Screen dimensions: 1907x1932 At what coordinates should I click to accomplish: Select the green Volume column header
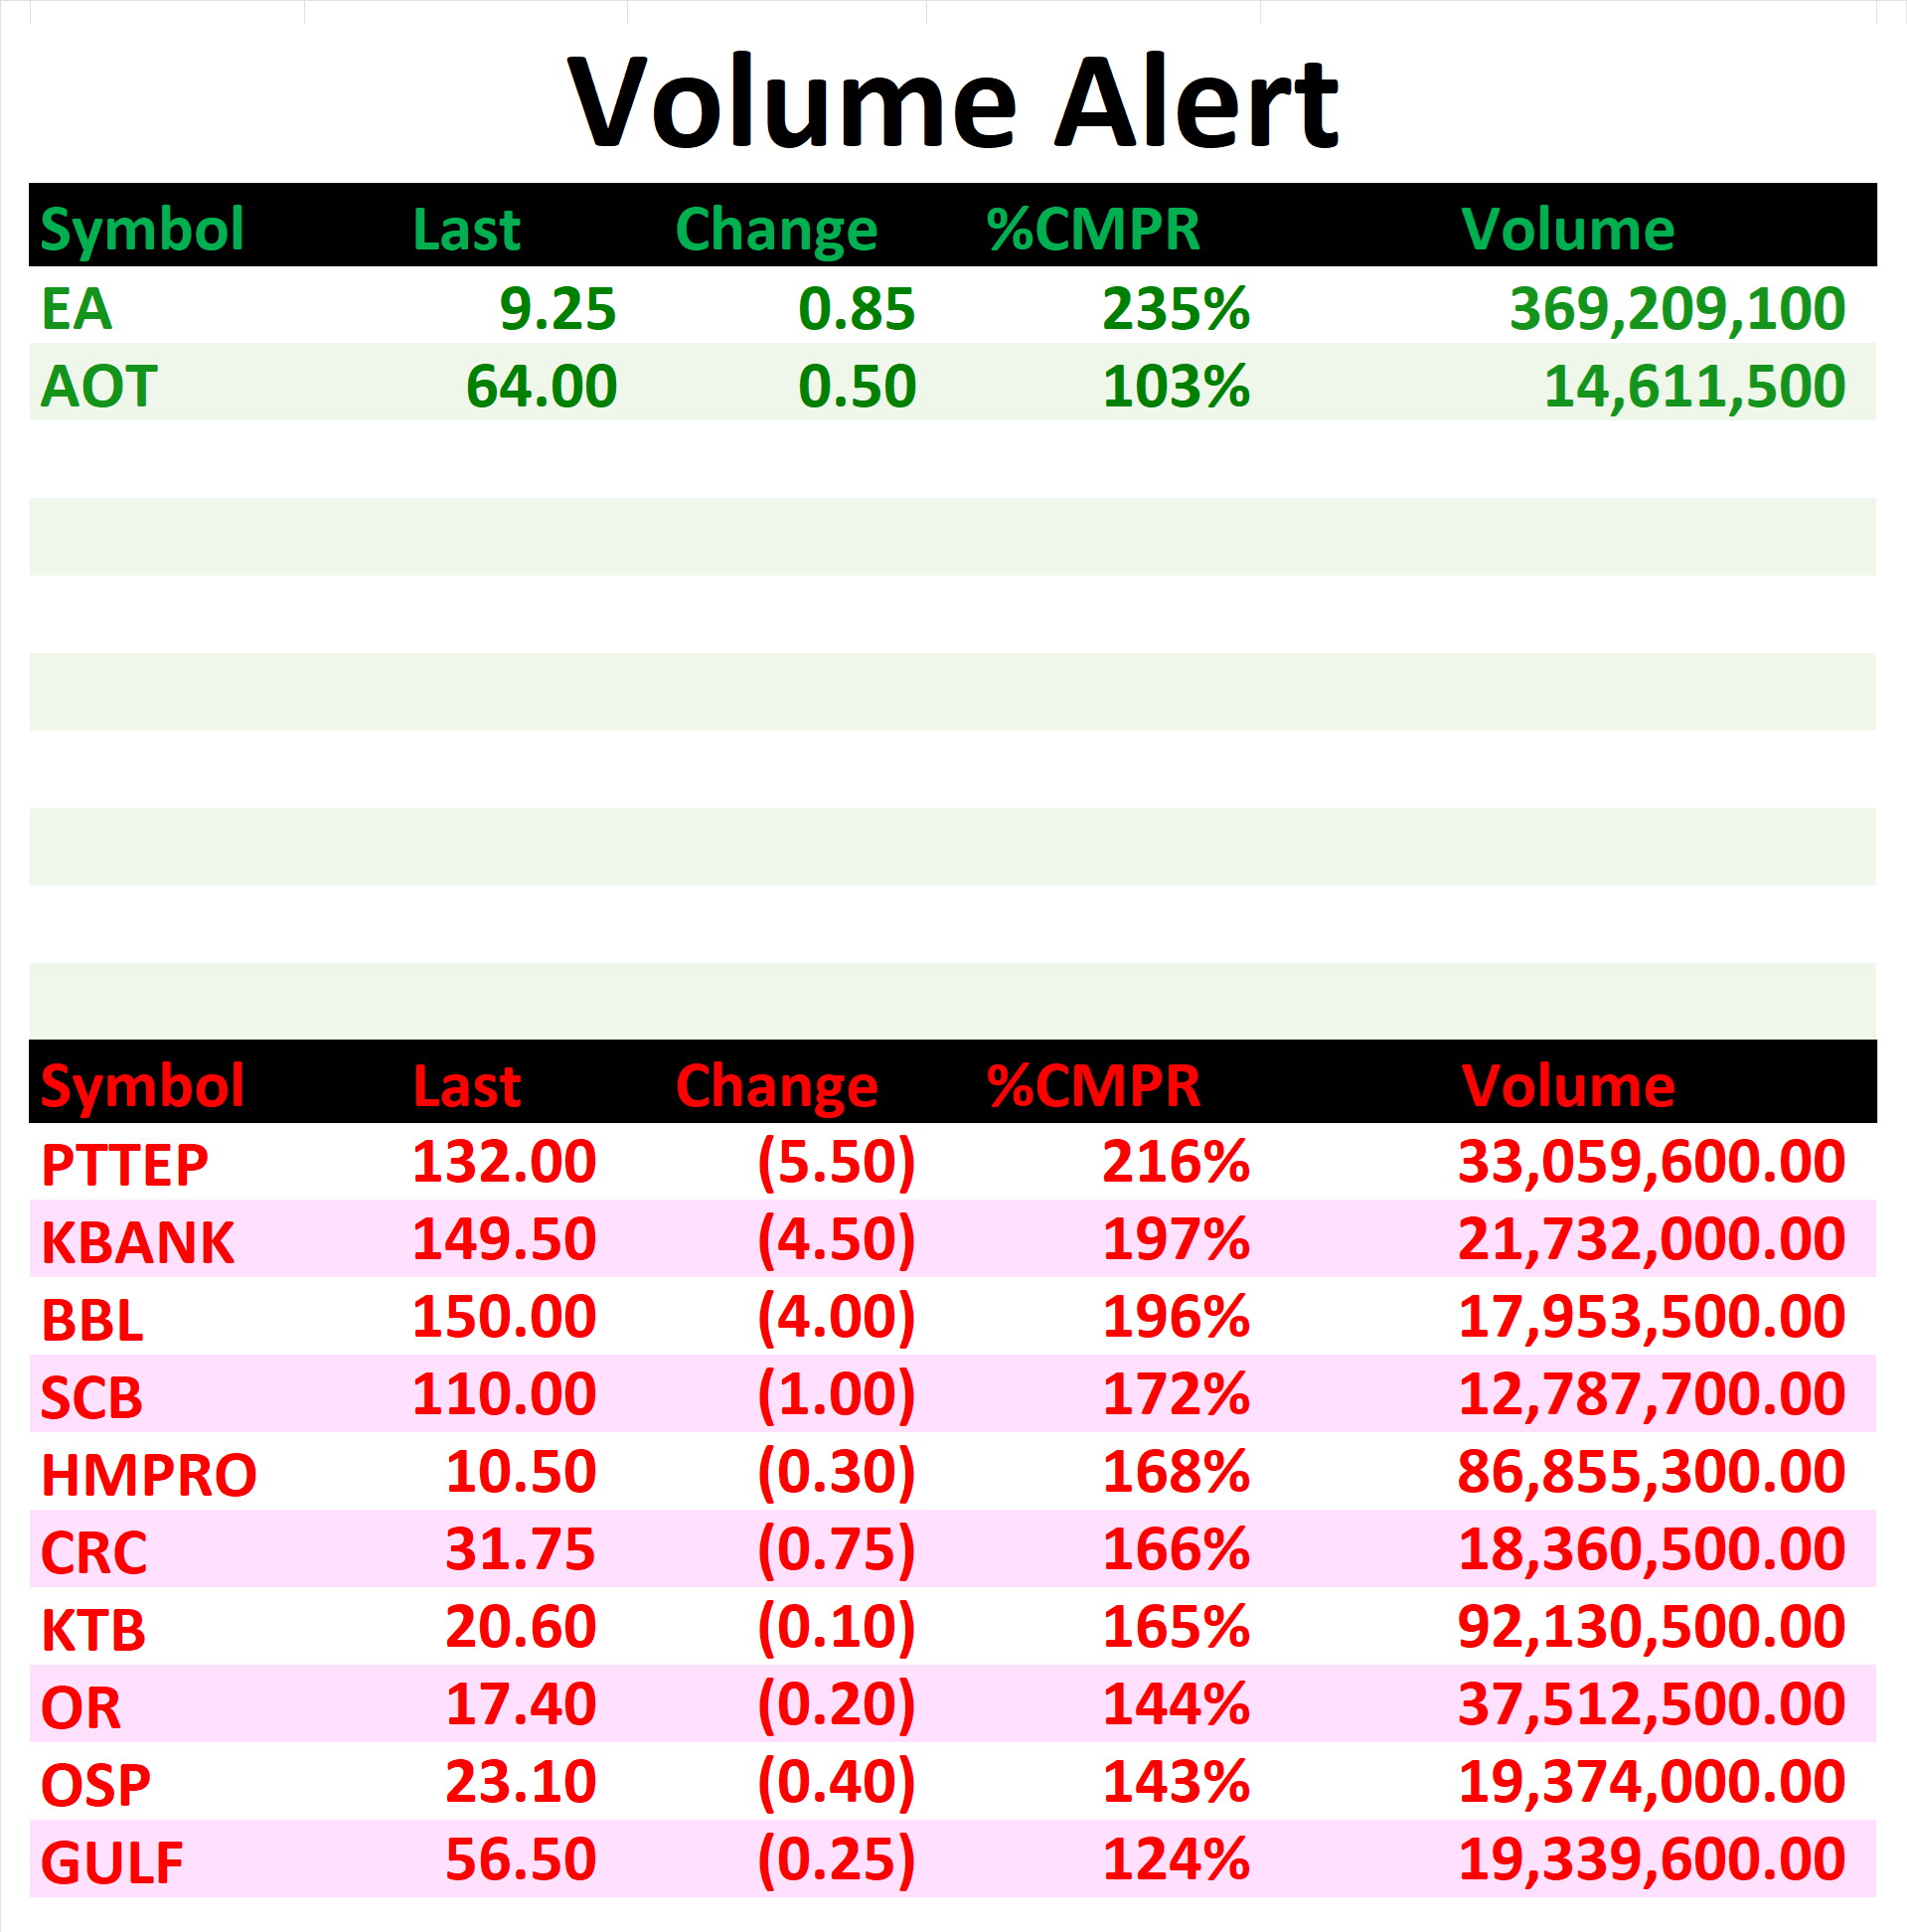(1567, 229)
